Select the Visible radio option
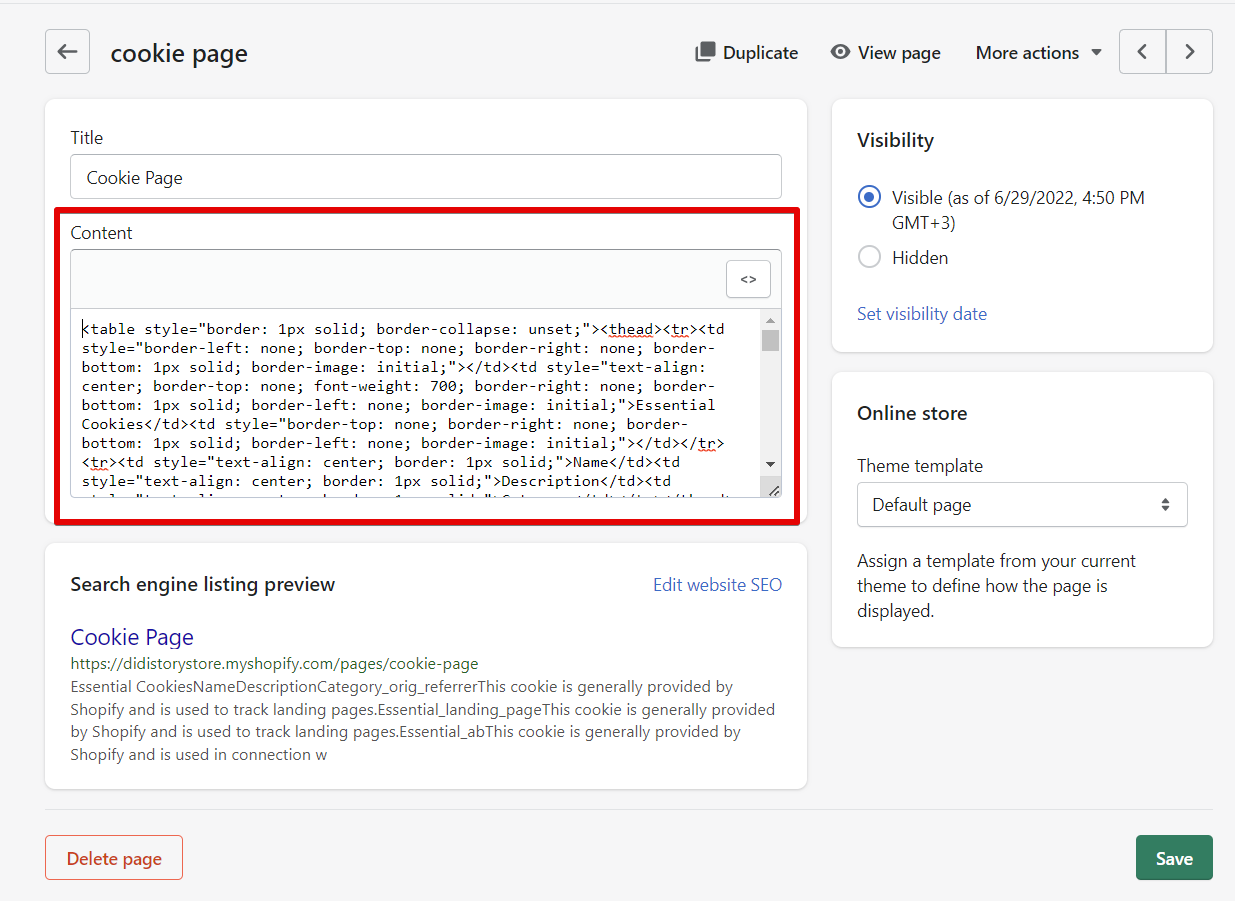This screenshot has height=901, width=1235. pyautogui.click(x=869, y=198)
